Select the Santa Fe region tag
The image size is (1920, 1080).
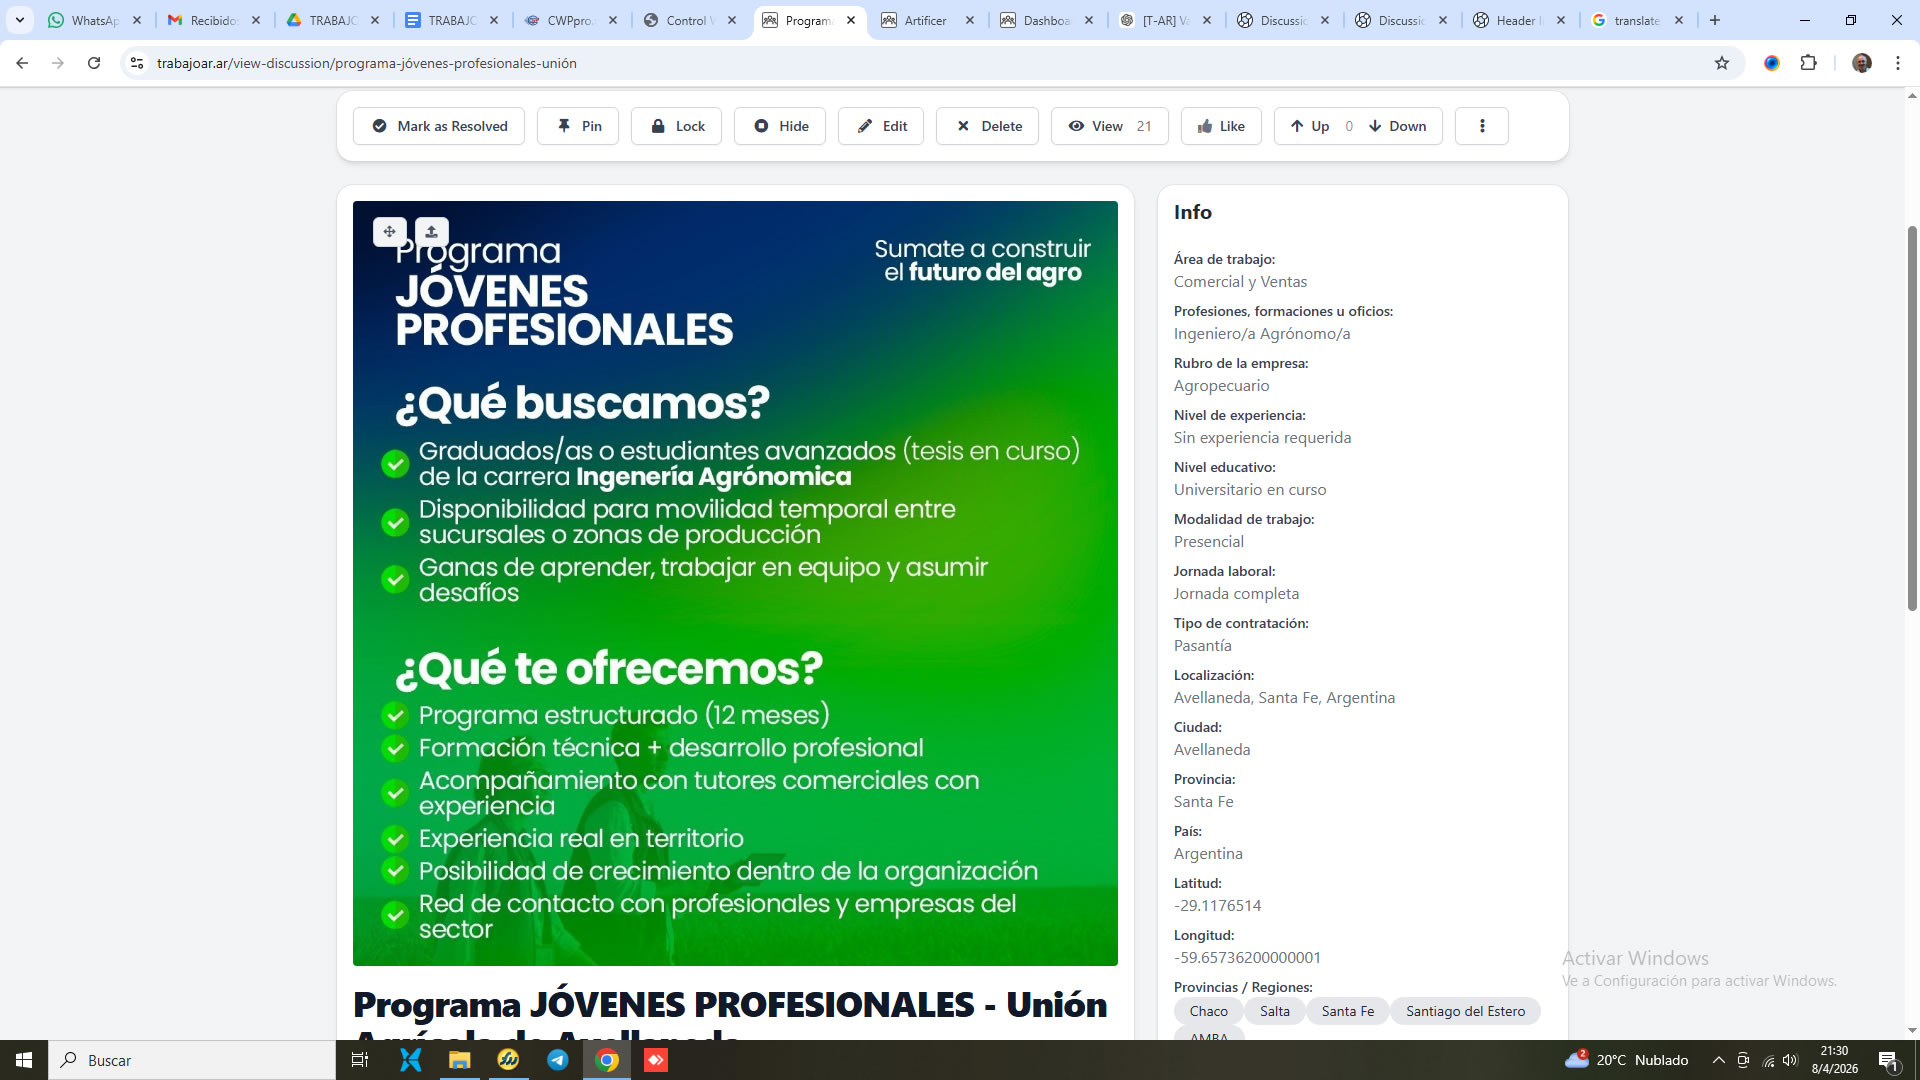[x=1347, y=1011]
